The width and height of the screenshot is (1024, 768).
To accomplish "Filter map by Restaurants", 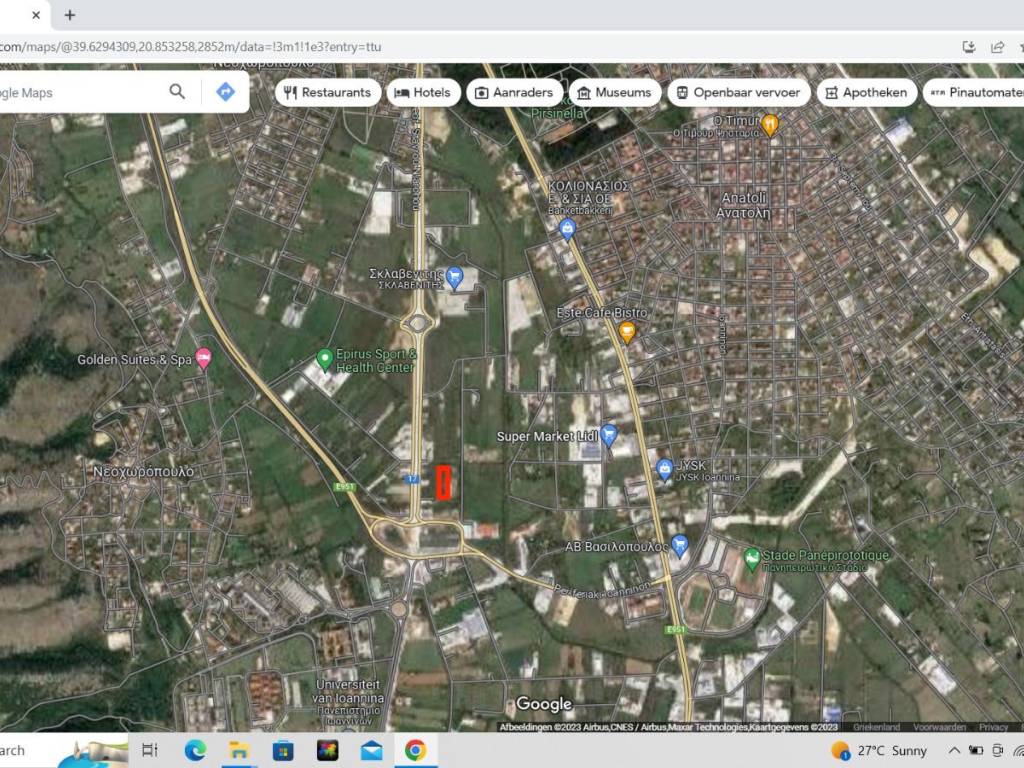I will 327,92.
